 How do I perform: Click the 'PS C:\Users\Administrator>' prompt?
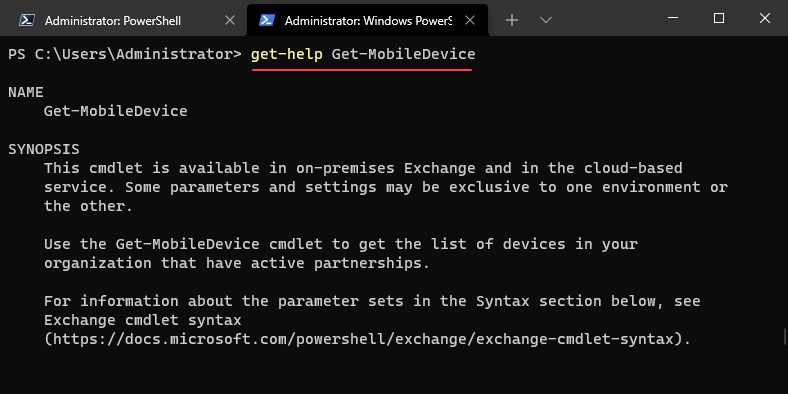[x=125, y=54]
